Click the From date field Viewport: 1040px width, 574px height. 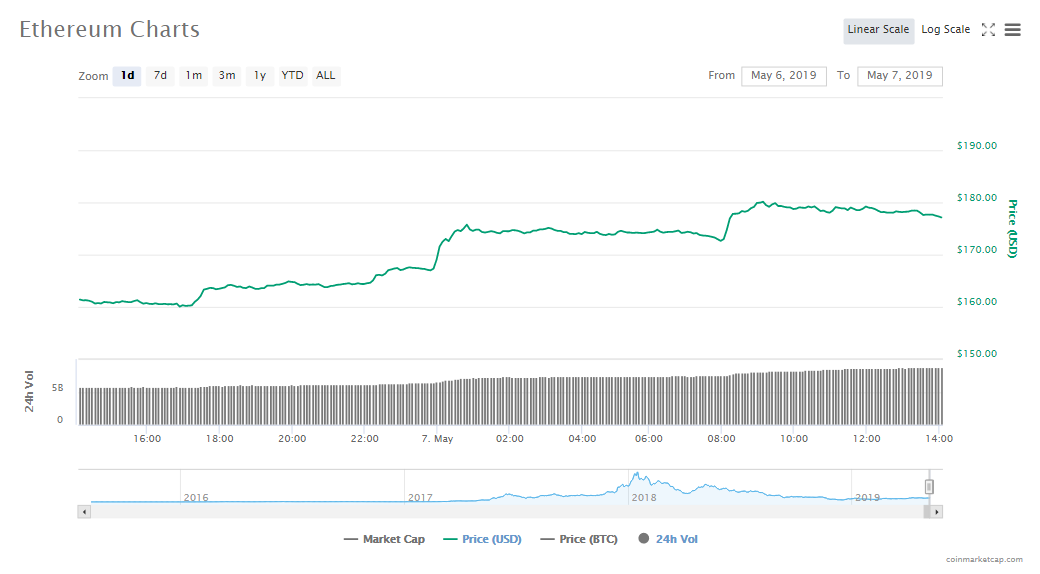(783, 76)
